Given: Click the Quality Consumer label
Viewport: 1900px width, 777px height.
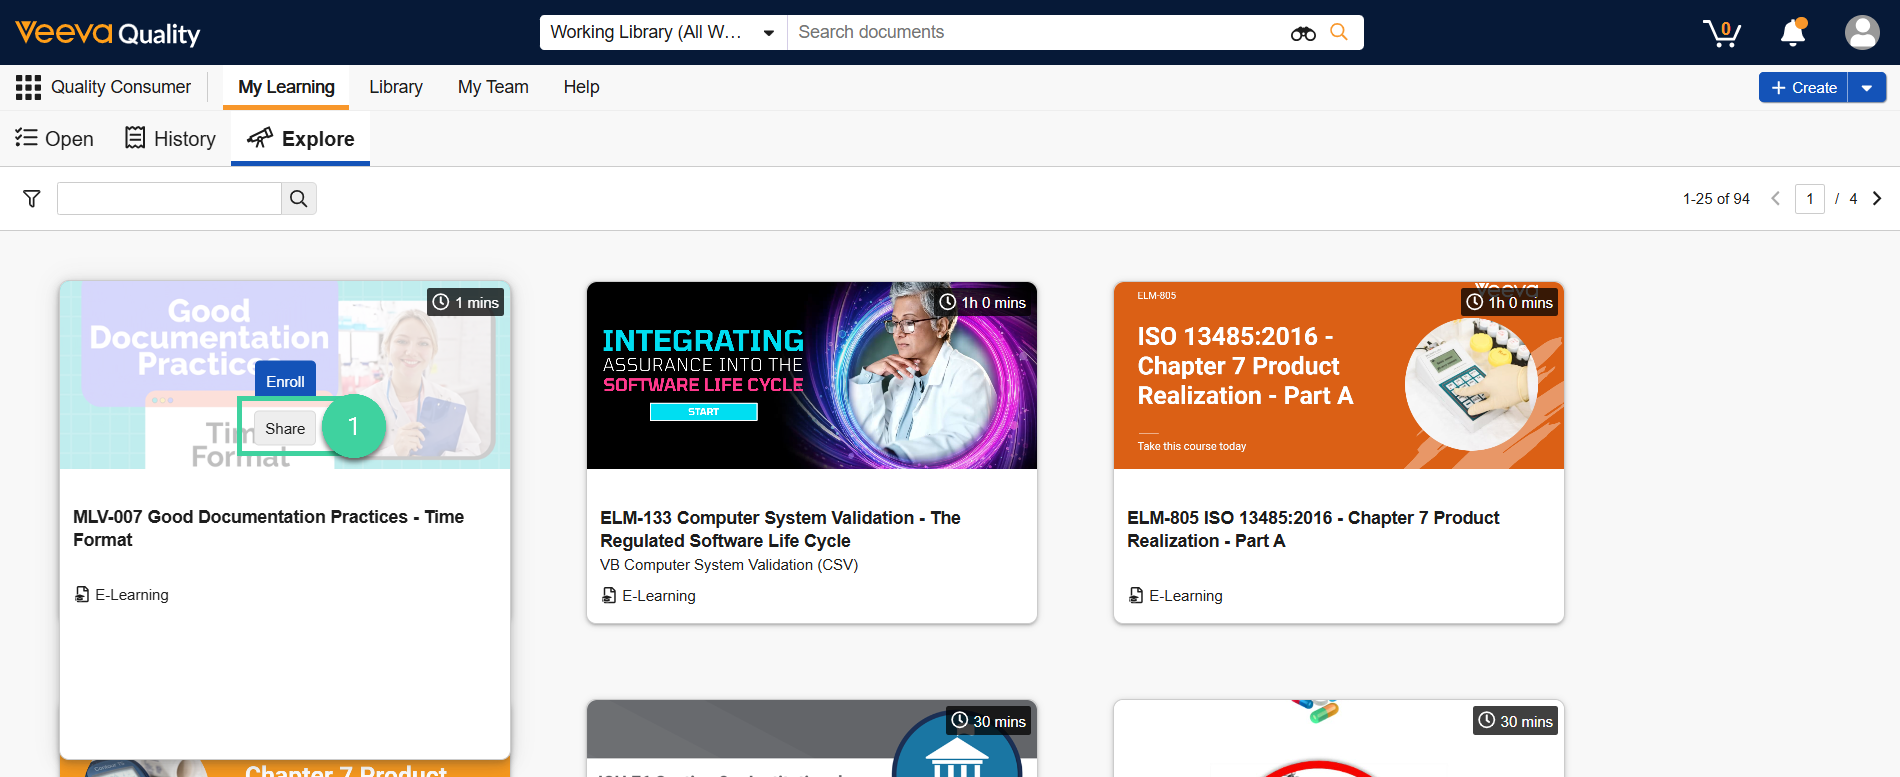Looking at the screenshot, I should pyautogui.click(x=121, y=87).
